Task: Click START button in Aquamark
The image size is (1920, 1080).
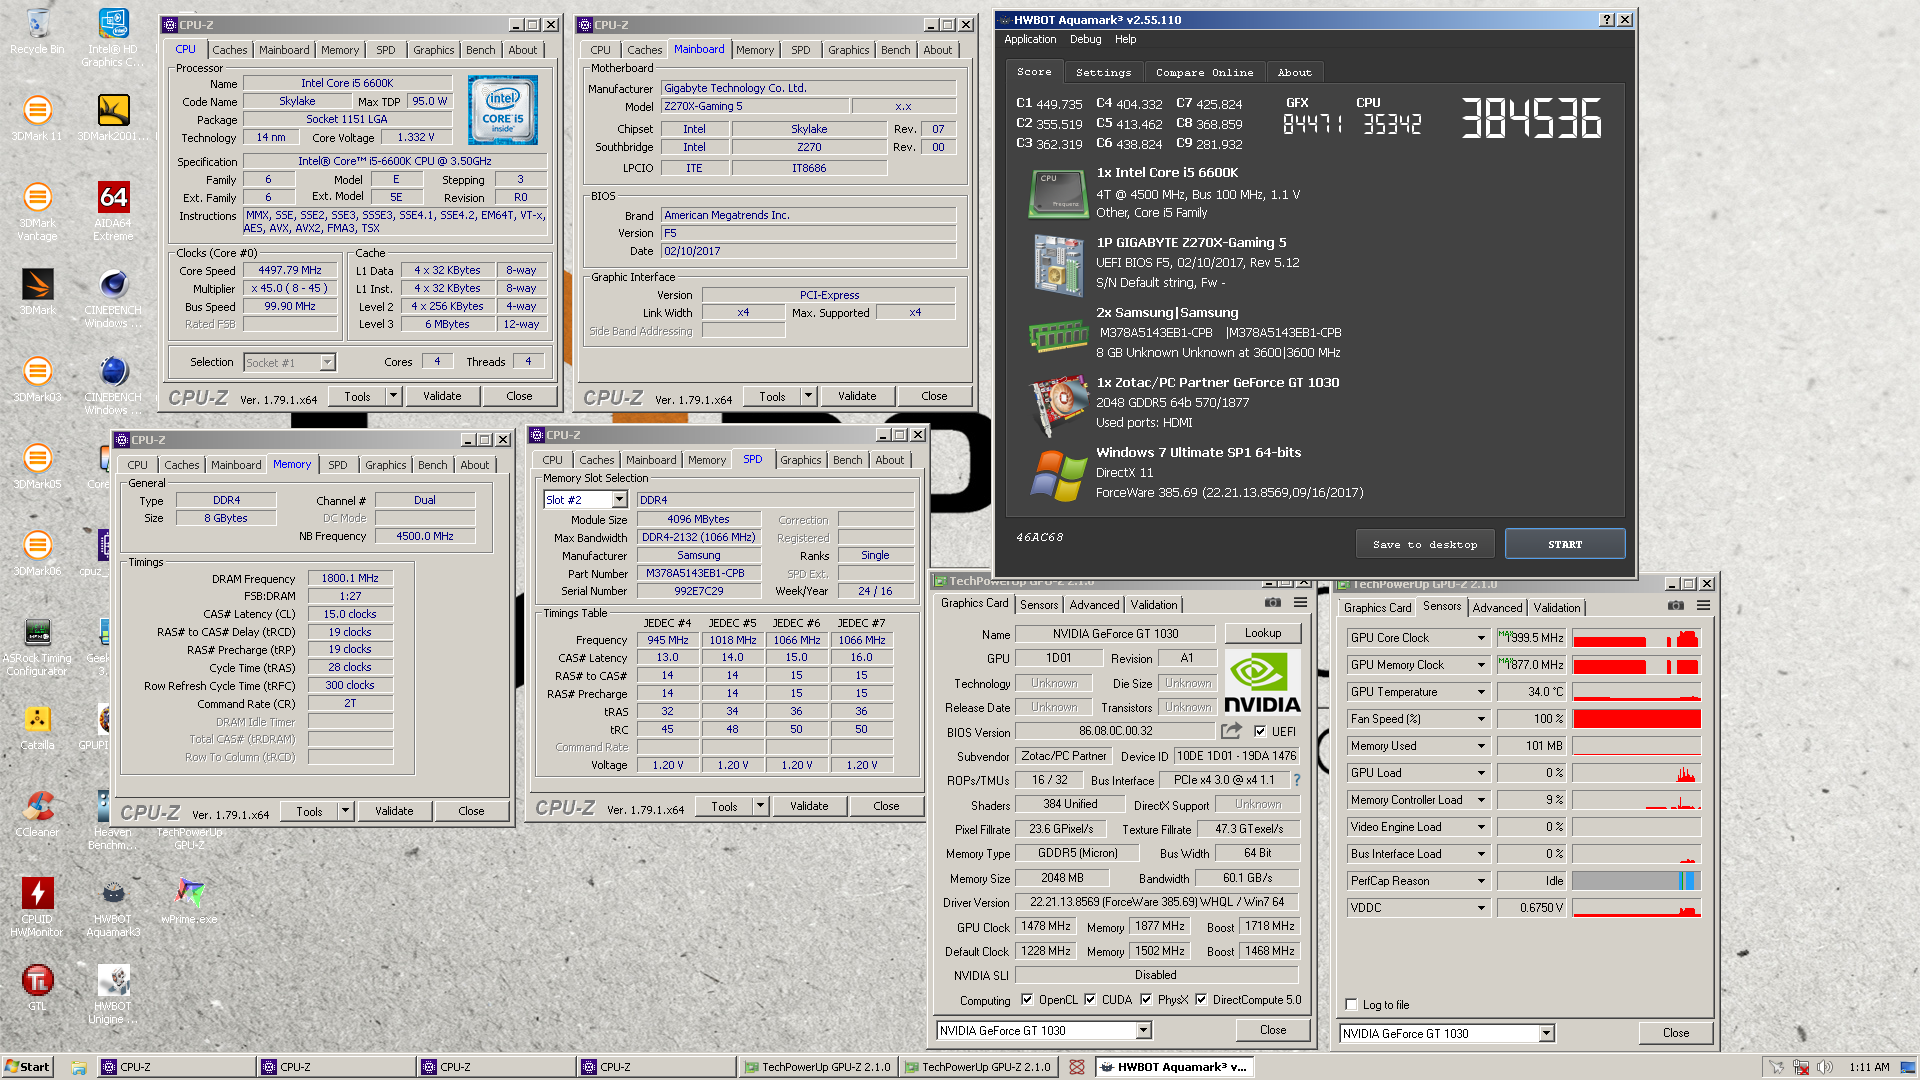Action: pos(1565,544)
